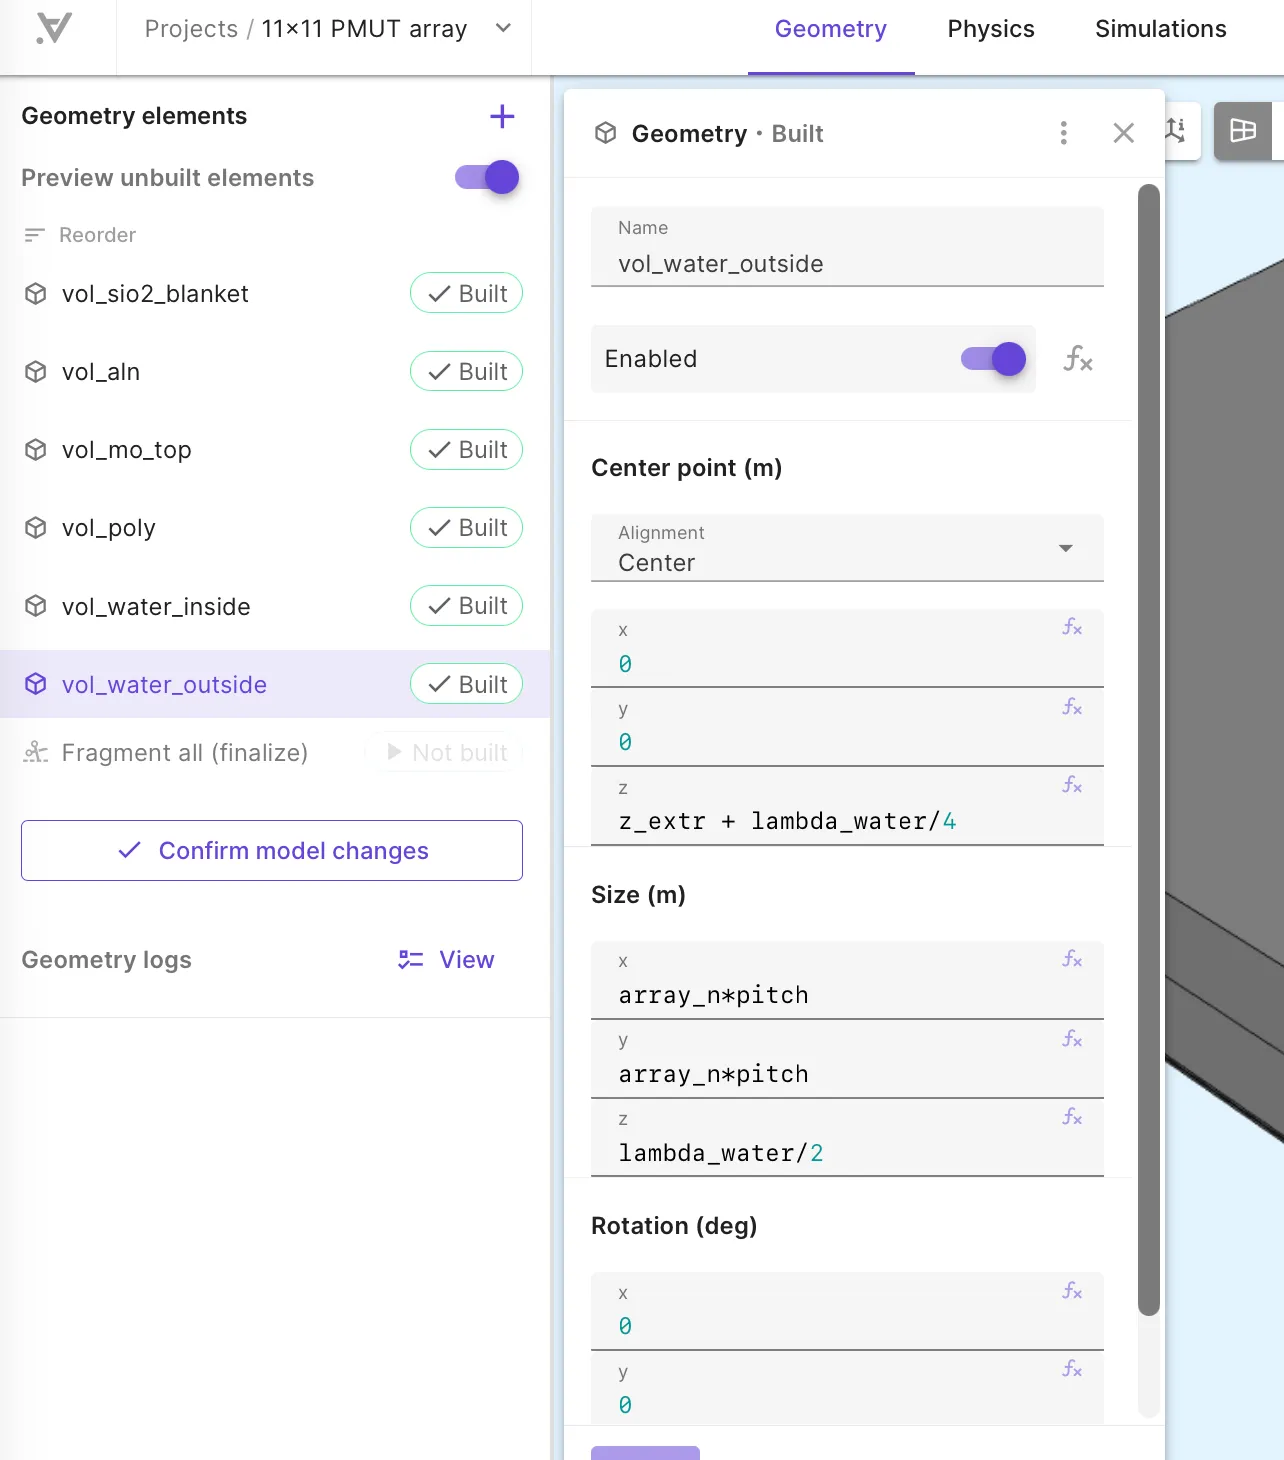This screenshot has width=1284, height=1460.
Task: Click the fx icon for rotation x
Action: 1072,1291
